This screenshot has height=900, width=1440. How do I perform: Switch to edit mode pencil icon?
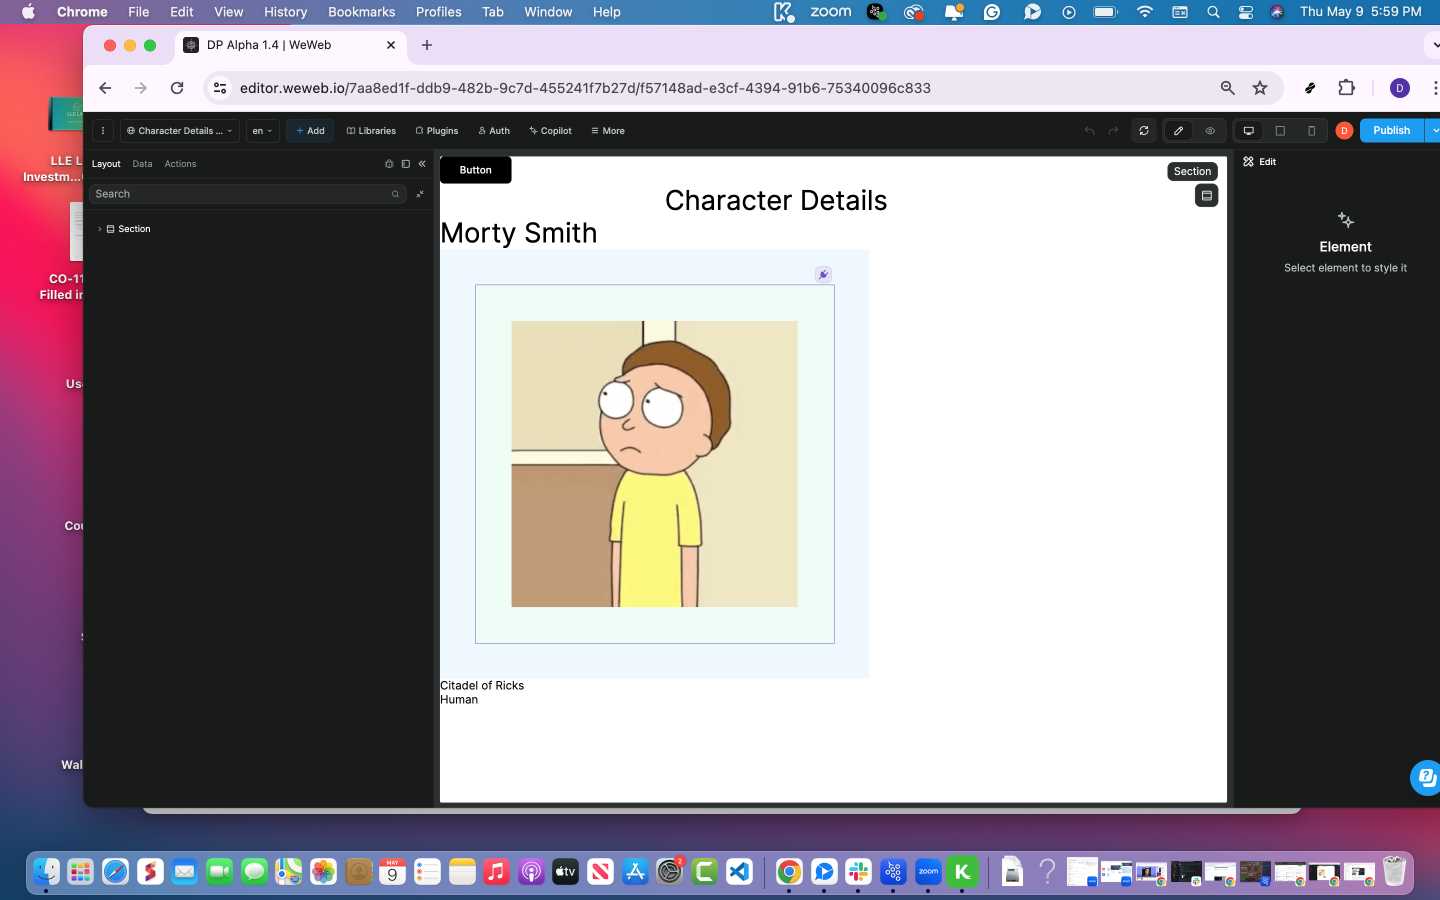click(x=1179, y=131)
